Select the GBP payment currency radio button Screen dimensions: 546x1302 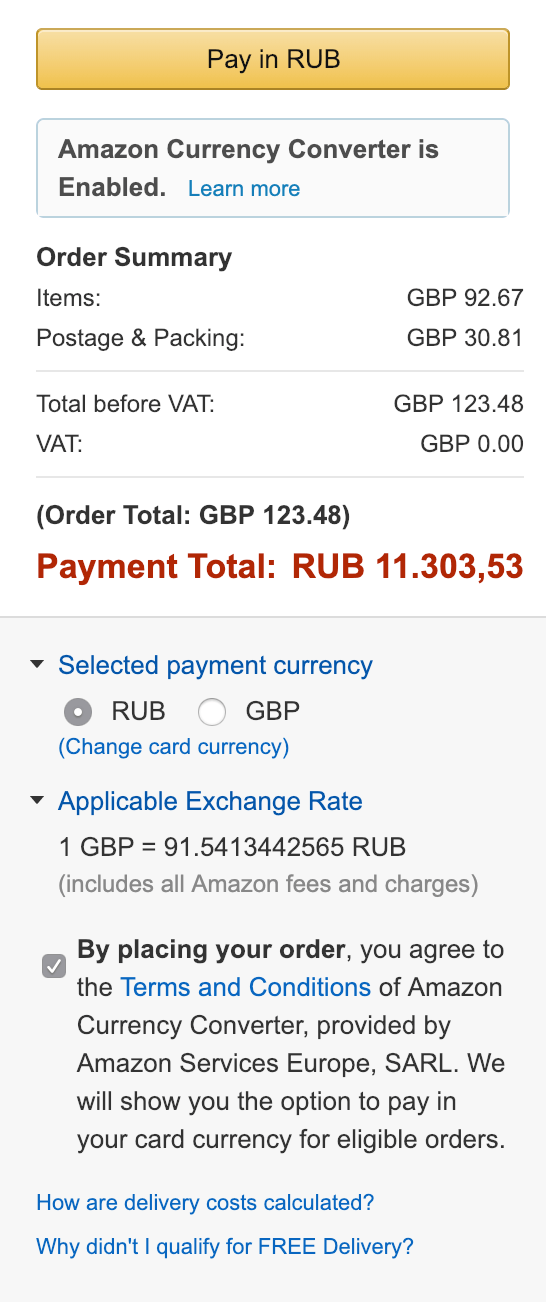click(x=212, y=712)
